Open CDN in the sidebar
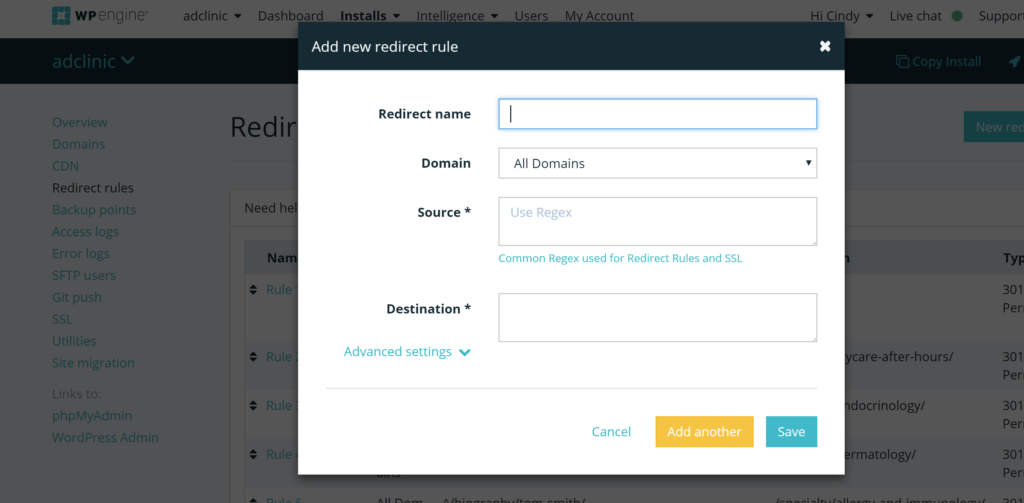 pos(65,166)
